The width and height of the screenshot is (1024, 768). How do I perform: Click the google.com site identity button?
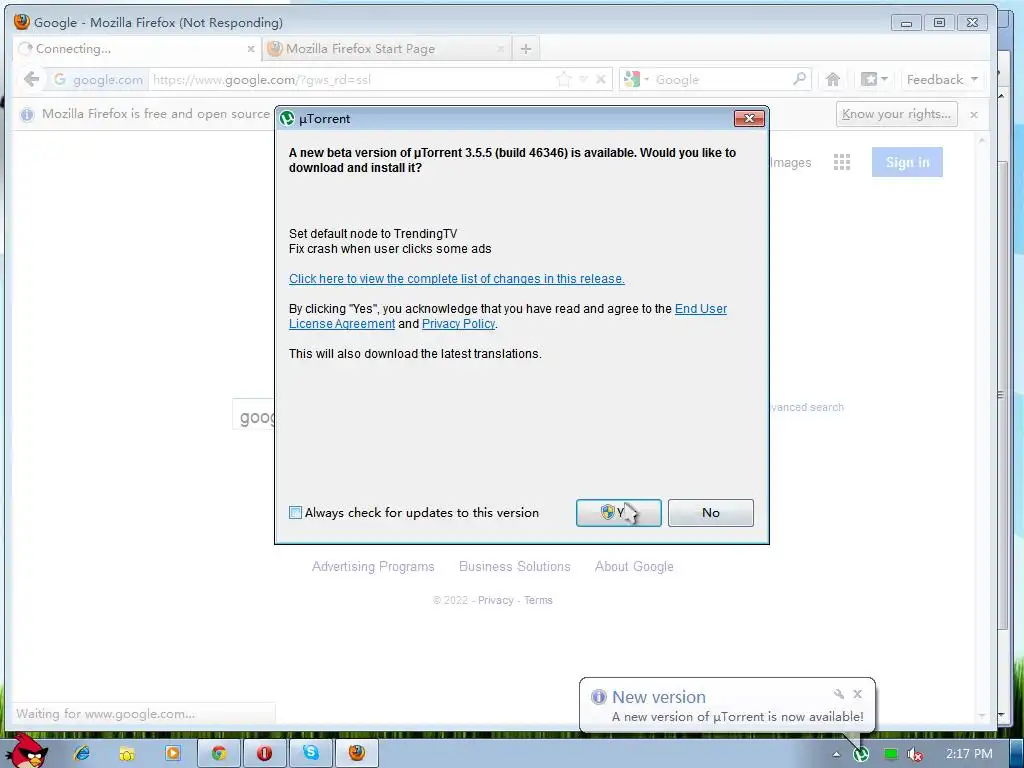pos(99,80)
